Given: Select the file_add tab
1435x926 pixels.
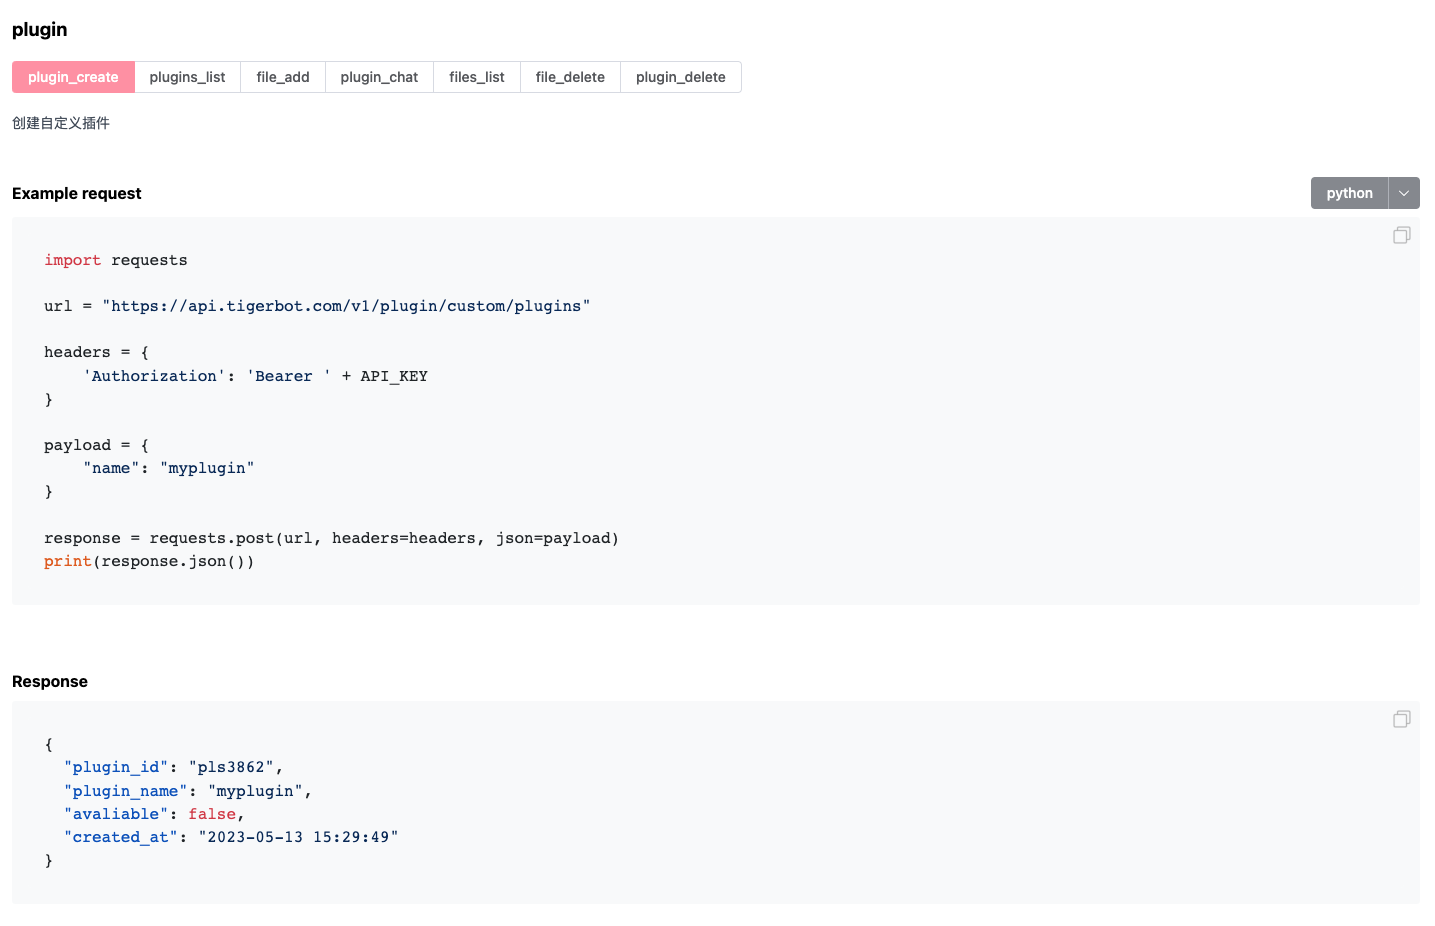Looking at the screenshot, I should [282, 77].
